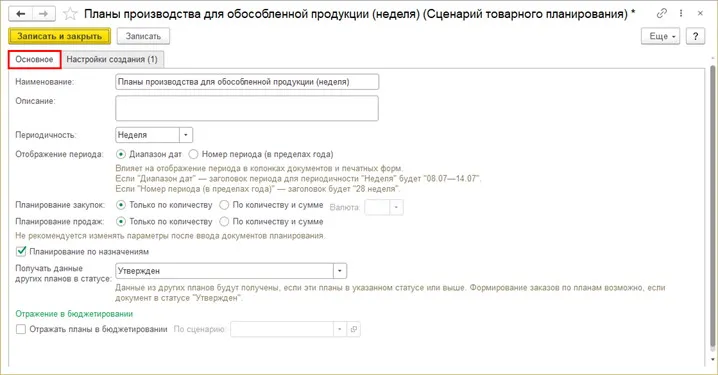This screenshot has width=718, height=375.
Task: Click into the "Описание" text area
Action: click(x=247, y=108)
